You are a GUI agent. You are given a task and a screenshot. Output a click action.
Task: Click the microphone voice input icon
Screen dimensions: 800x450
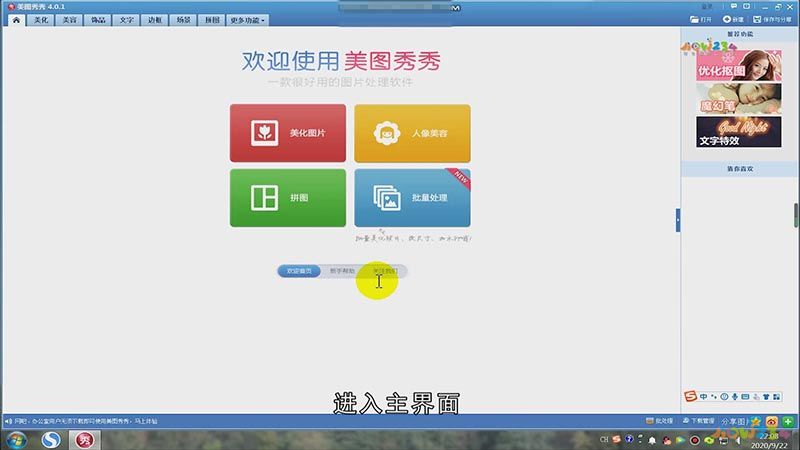point(735,396)
